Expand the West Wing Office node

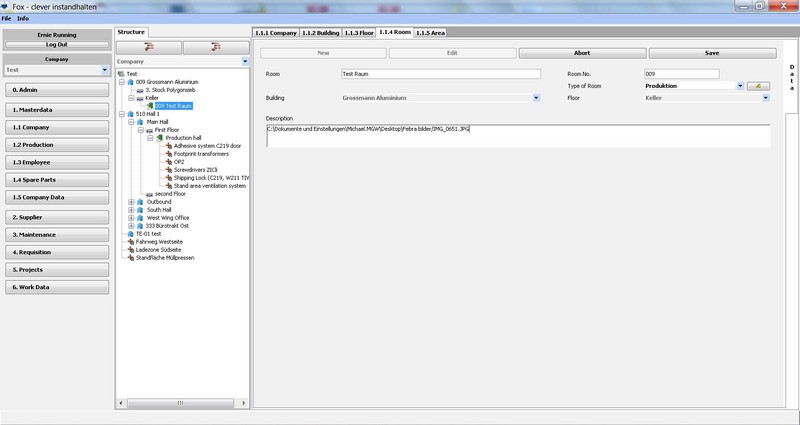(131, 217)
